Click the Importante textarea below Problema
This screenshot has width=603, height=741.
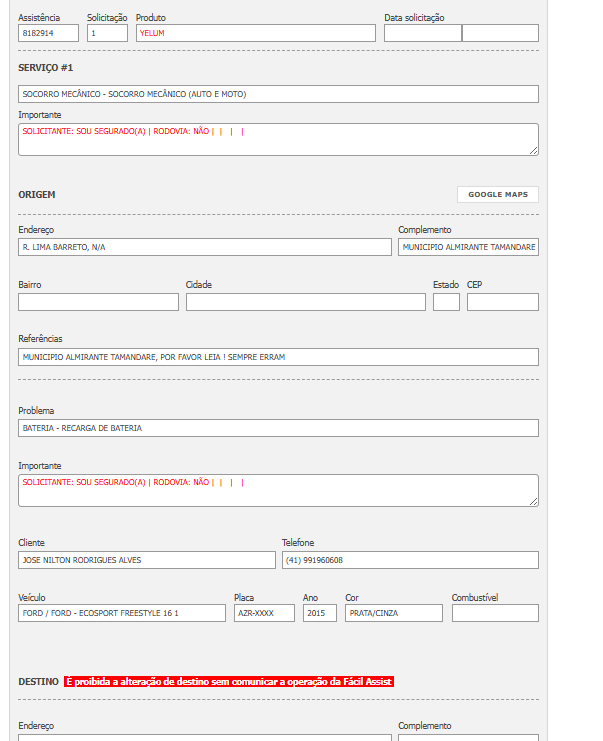(278, 491)
